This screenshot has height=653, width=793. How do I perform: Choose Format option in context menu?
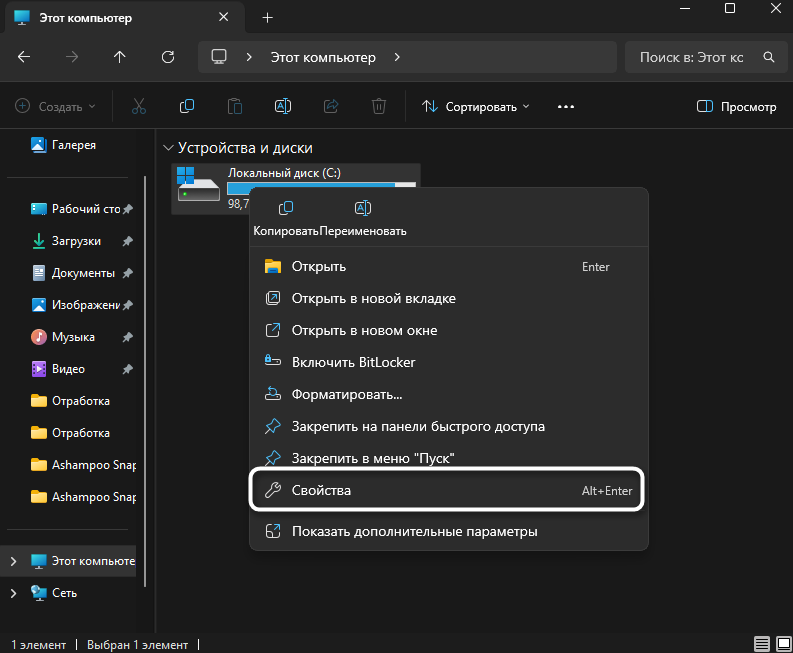point(346,394)
